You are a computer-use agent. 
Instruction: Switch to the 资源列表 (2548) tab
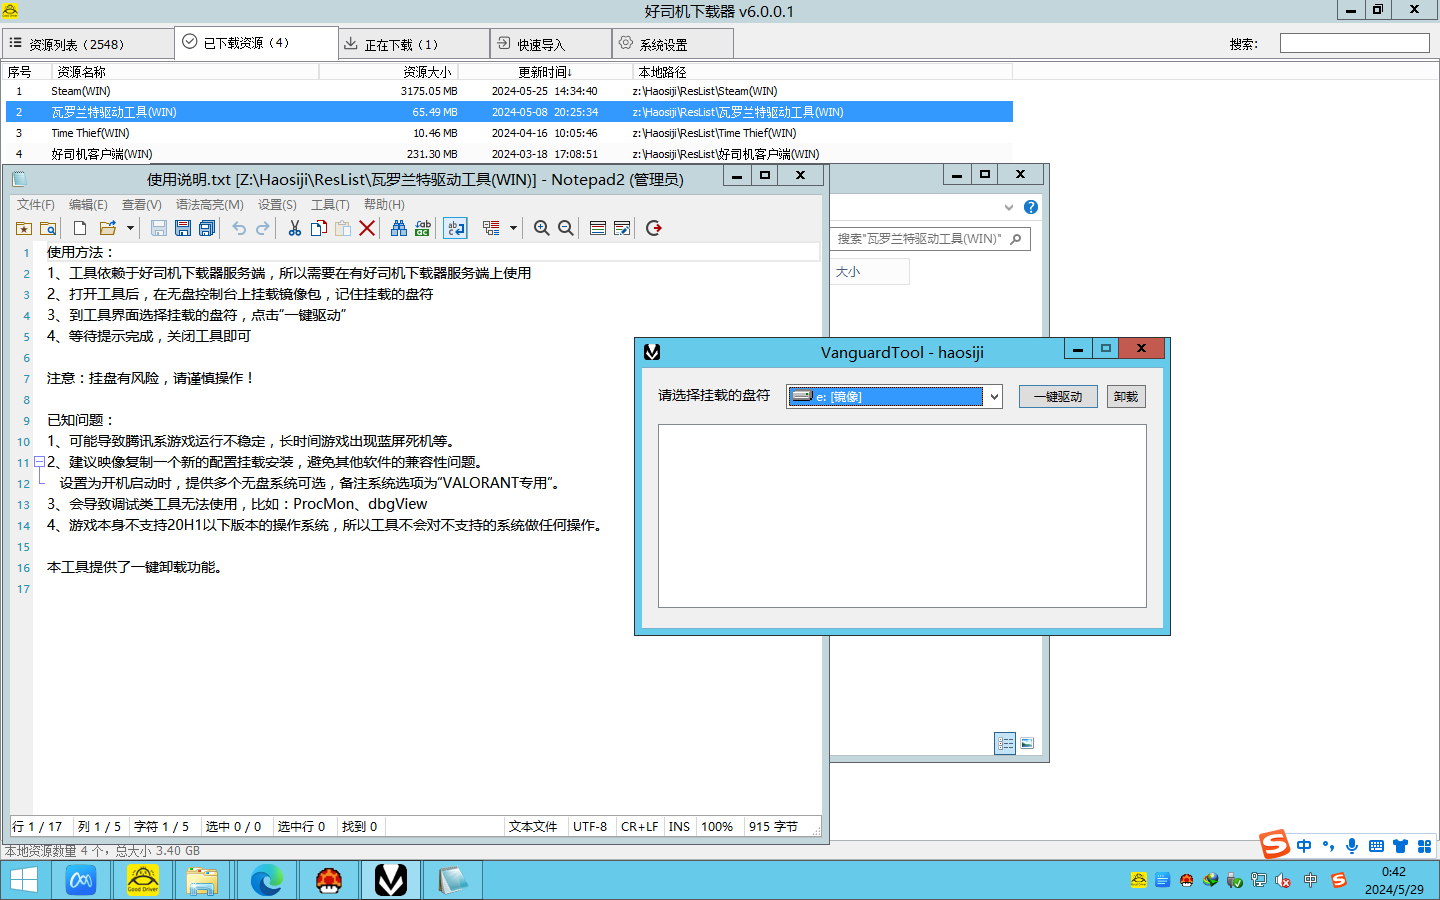point(87,44)
